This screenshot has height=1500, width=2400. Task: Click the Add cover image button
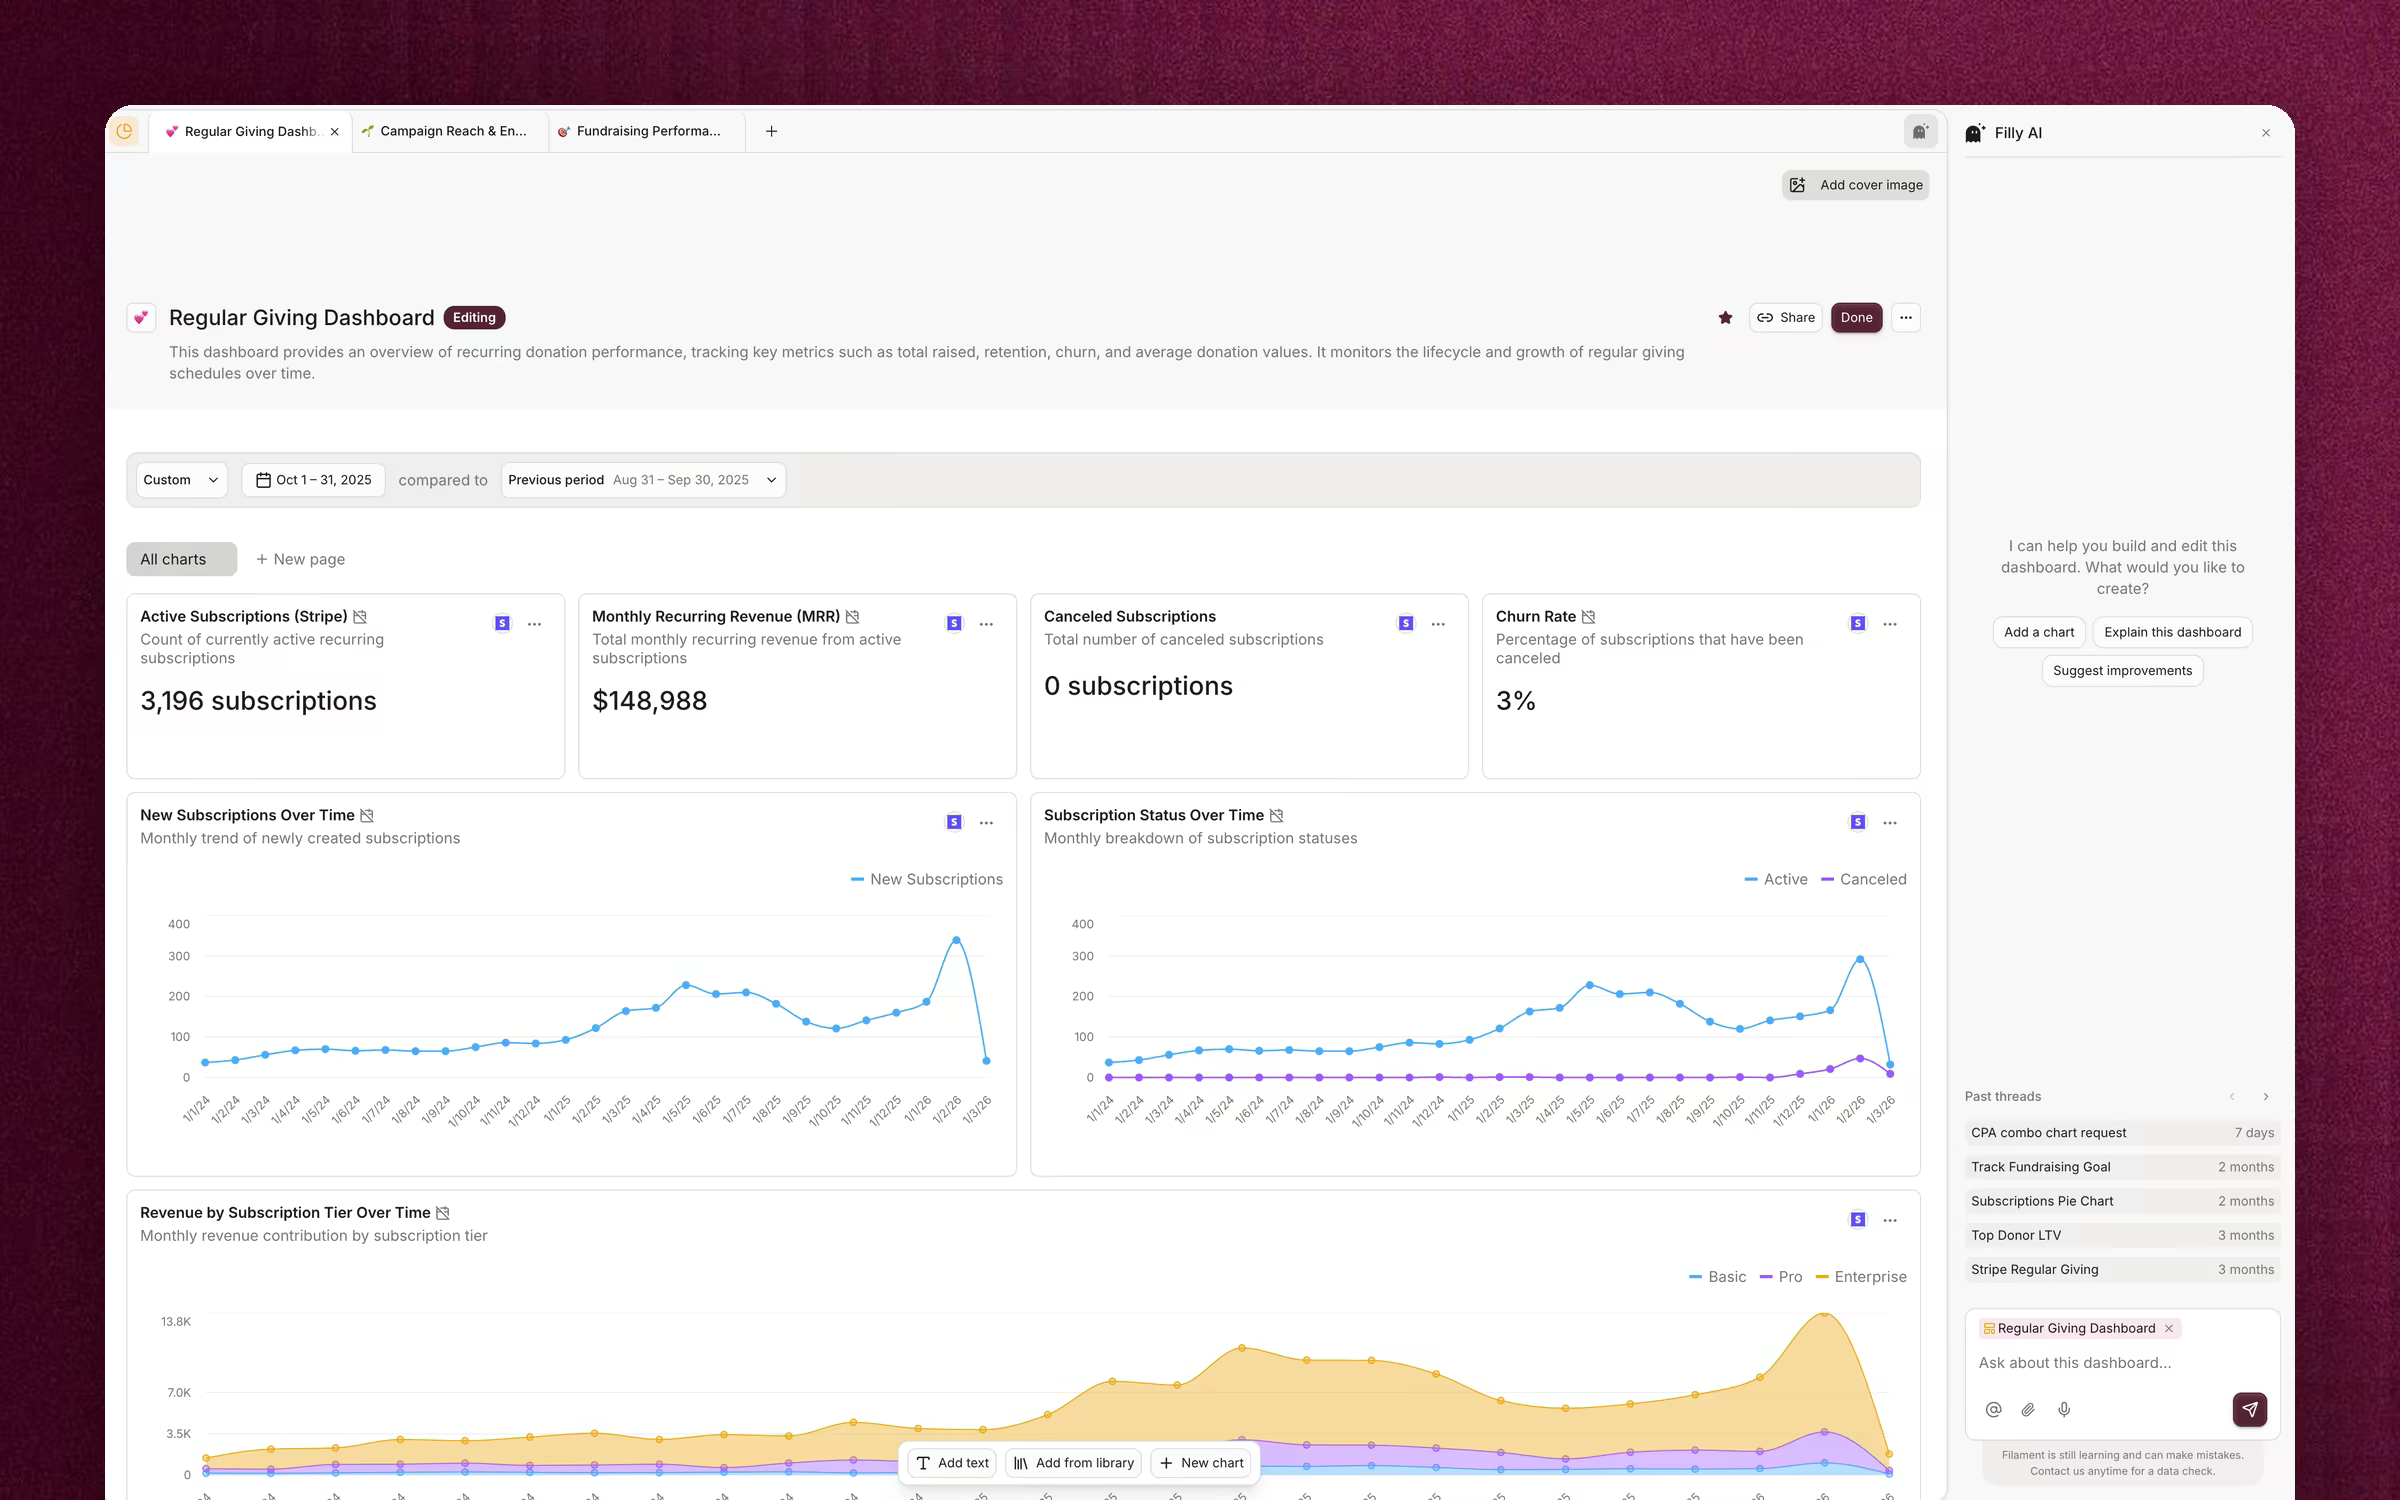pyautogui.click(x=1856, y=185)
